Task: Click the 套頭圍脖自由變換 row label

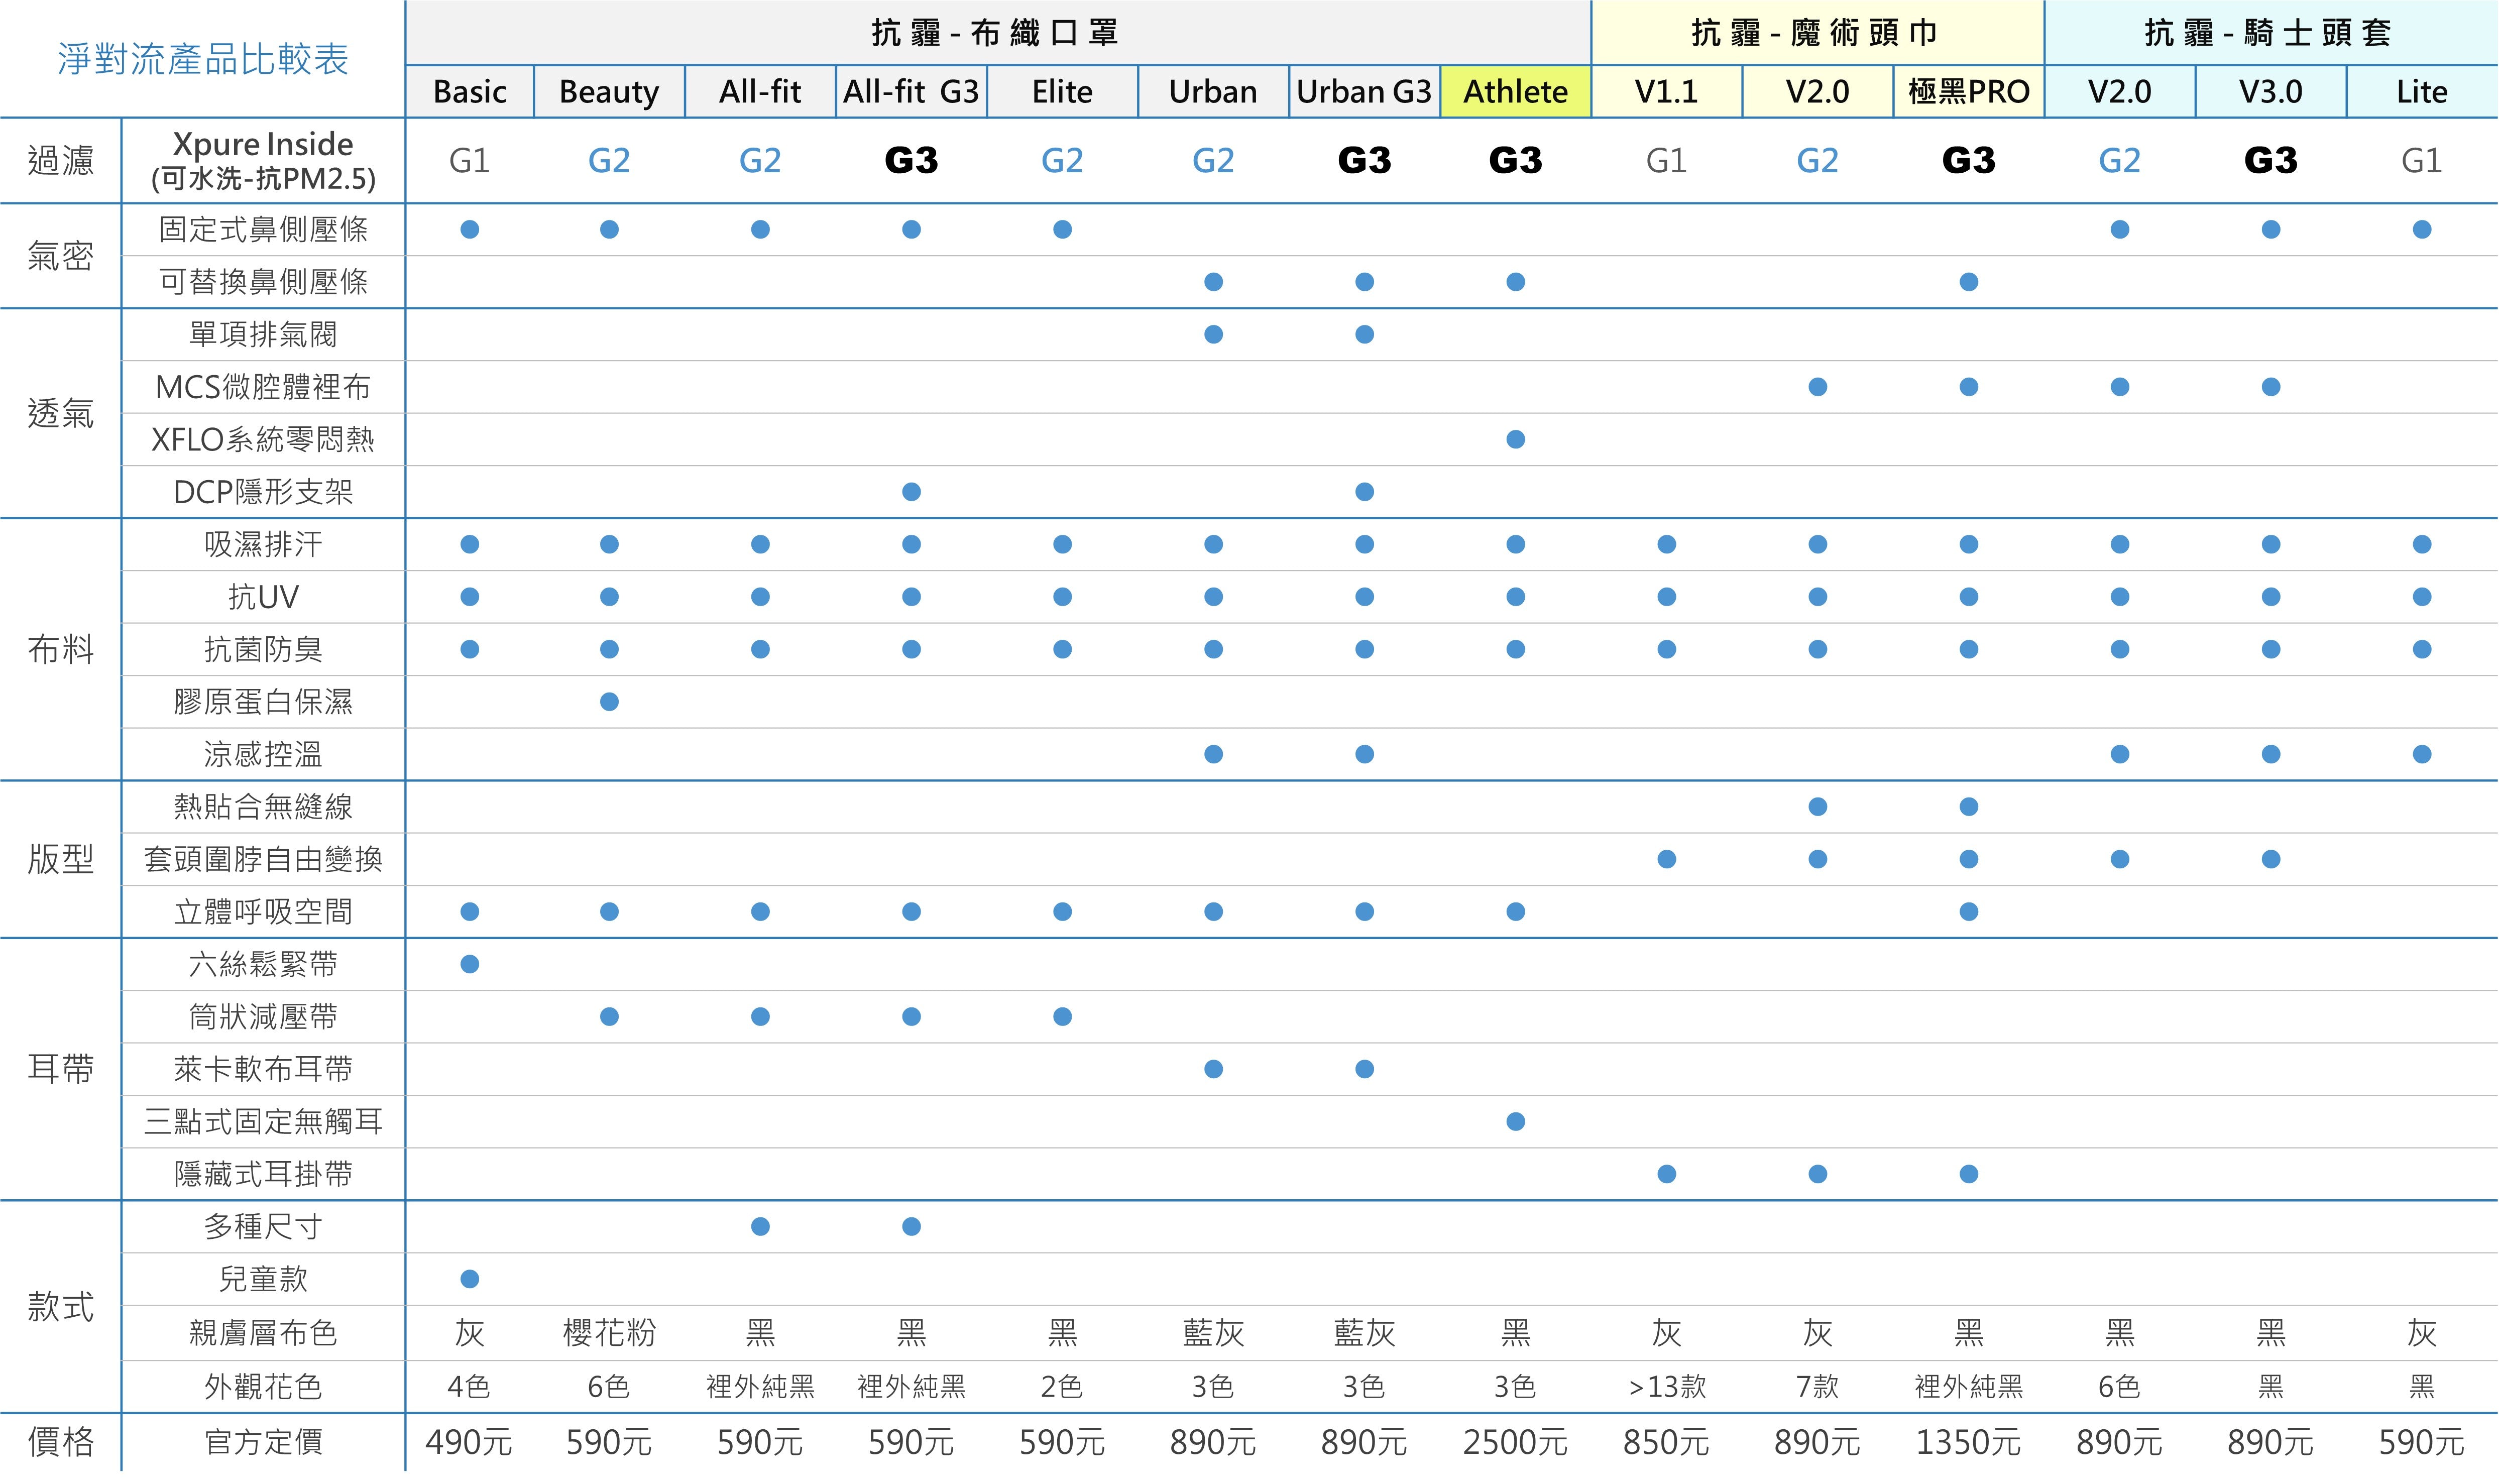Action: (x=263, y=859)
